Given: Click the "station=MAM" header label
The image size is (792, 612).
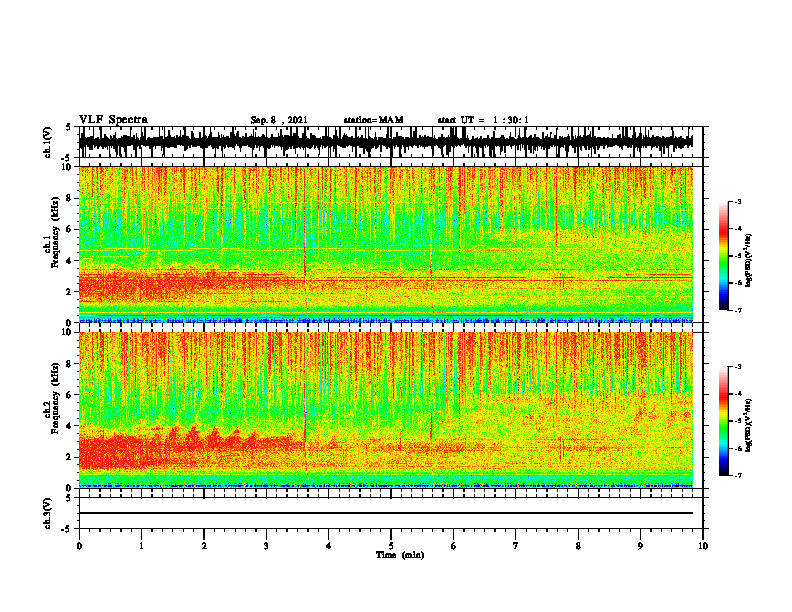Looking at the screenshot, I should pyautogui.click(x=373, y=120).
